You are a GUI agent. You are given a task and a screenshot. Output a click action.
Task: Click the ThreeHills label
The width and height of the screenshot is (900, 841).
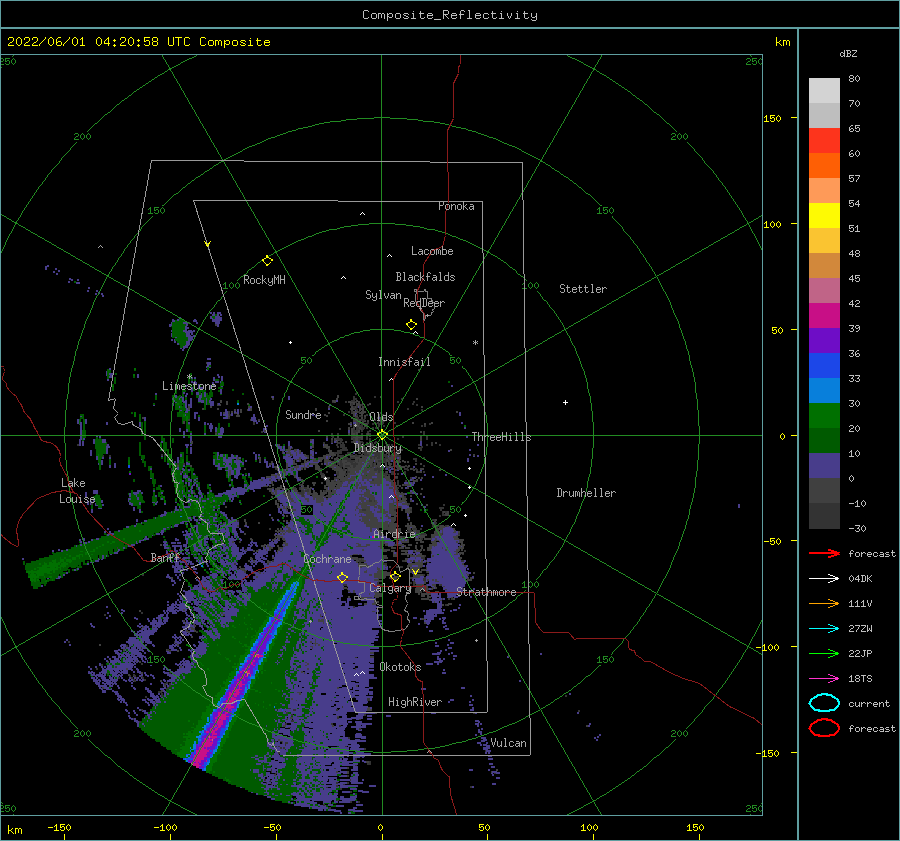[x=502, y=437]
